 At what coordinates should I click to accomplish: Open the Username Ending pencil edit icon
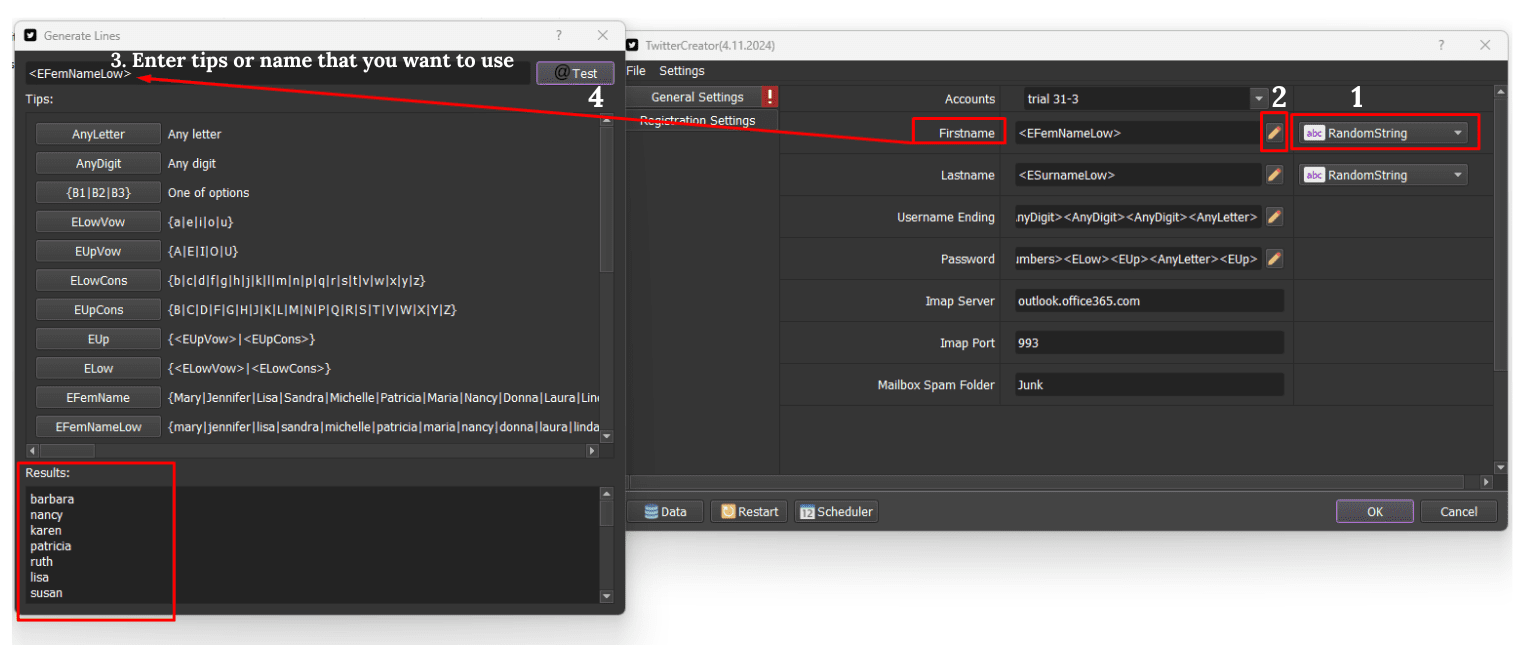1274,217
